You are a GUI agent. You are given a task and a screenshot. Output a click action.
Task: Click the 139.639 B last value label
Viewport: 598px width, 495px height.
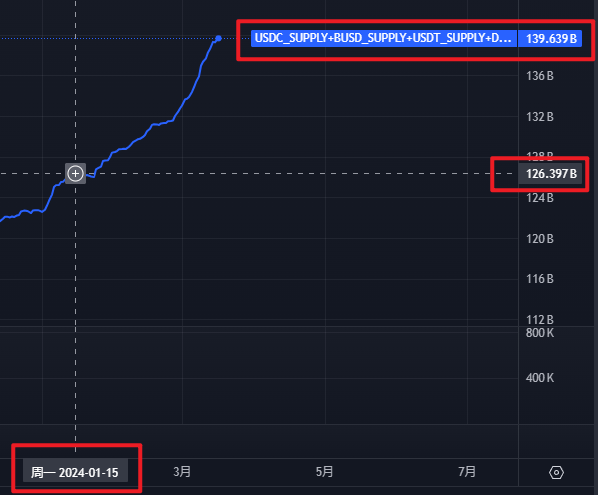click(551, 38)
